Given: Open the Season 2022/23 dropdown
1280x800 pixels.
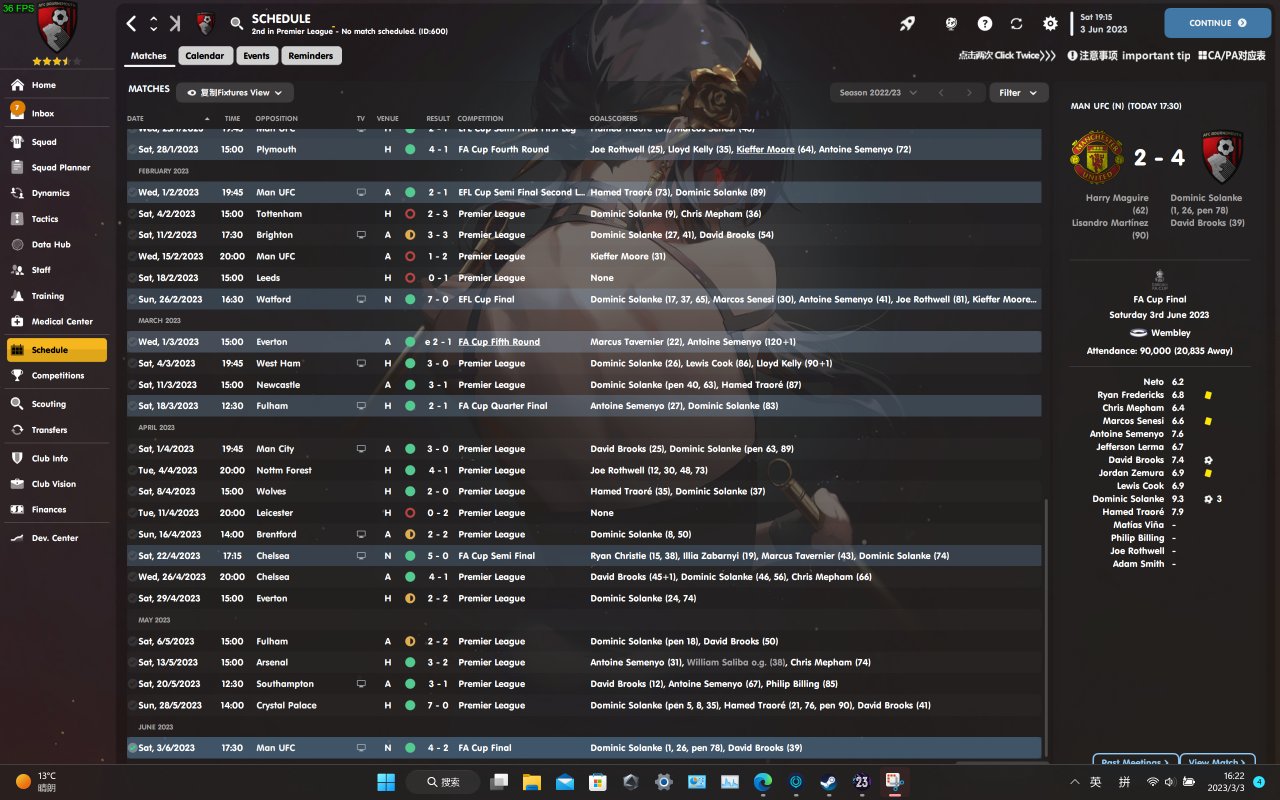Looking at the screenshot, I should [878, 93].
